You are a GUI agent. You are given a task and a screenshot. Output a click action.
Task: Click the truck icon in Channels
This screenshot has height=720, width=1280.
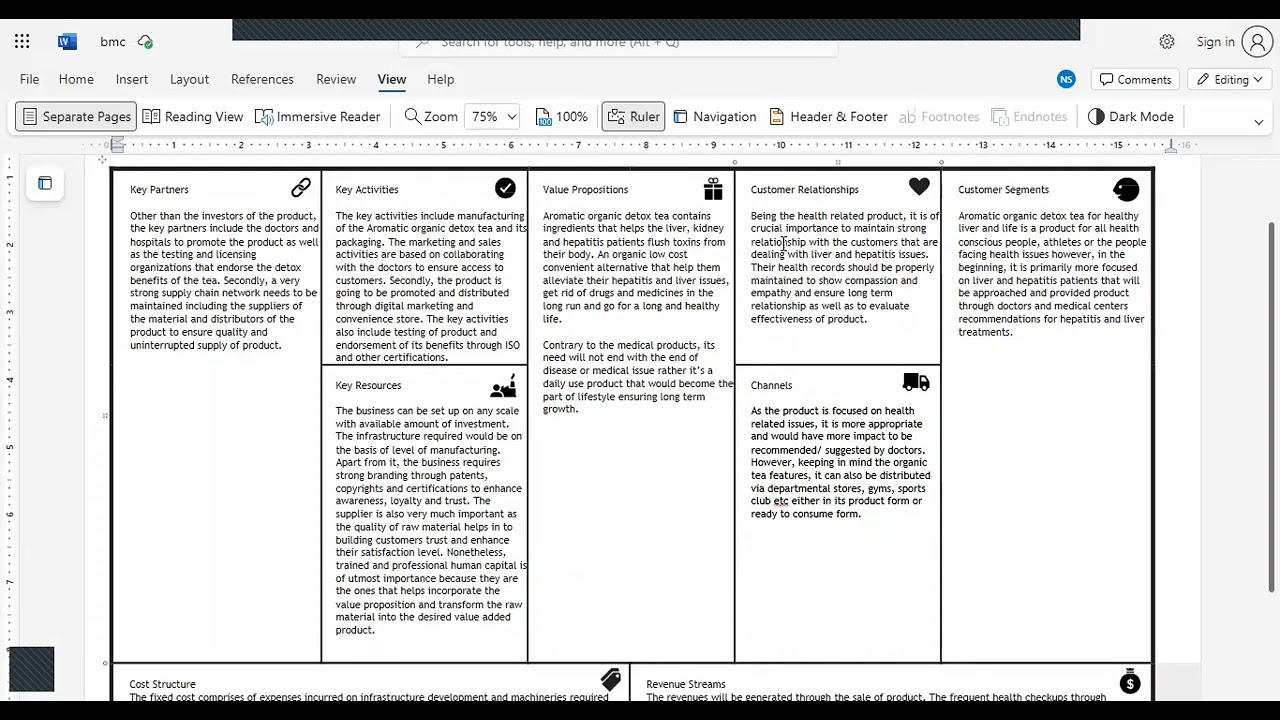click(916, 382)
